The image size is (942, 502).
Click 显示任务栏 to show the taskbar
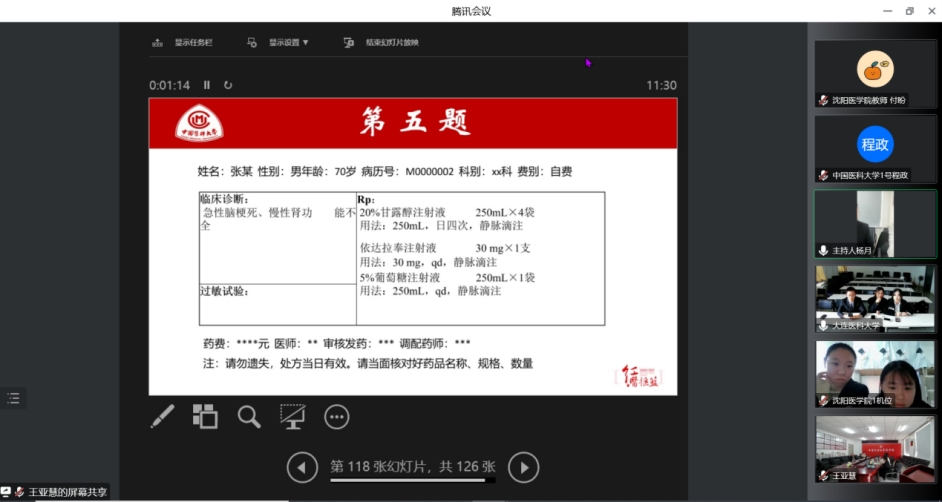(183, 43)
